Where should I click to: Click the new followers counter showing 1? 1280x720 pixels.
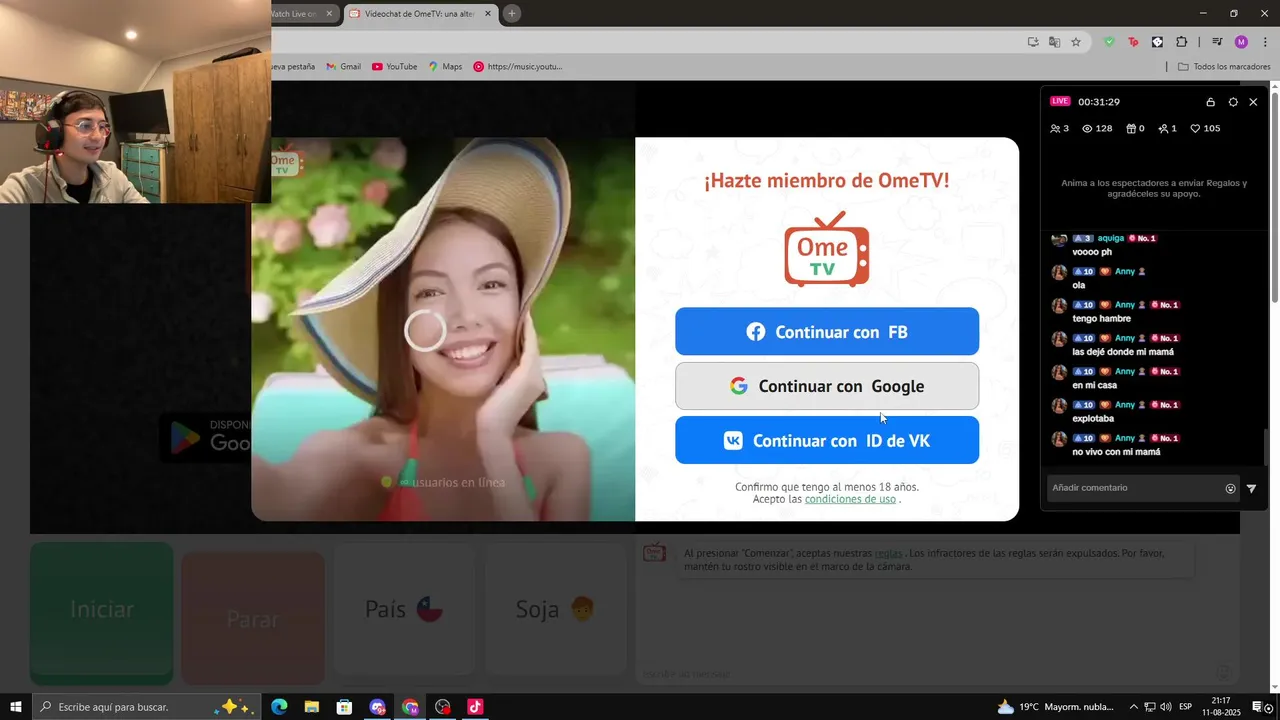(1167, 128)
